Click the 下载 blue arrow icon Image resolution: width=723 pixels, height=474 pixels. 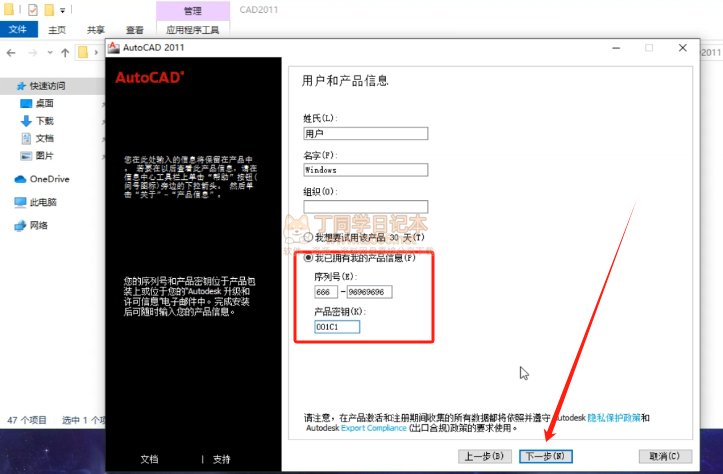[x=26, y=121]
